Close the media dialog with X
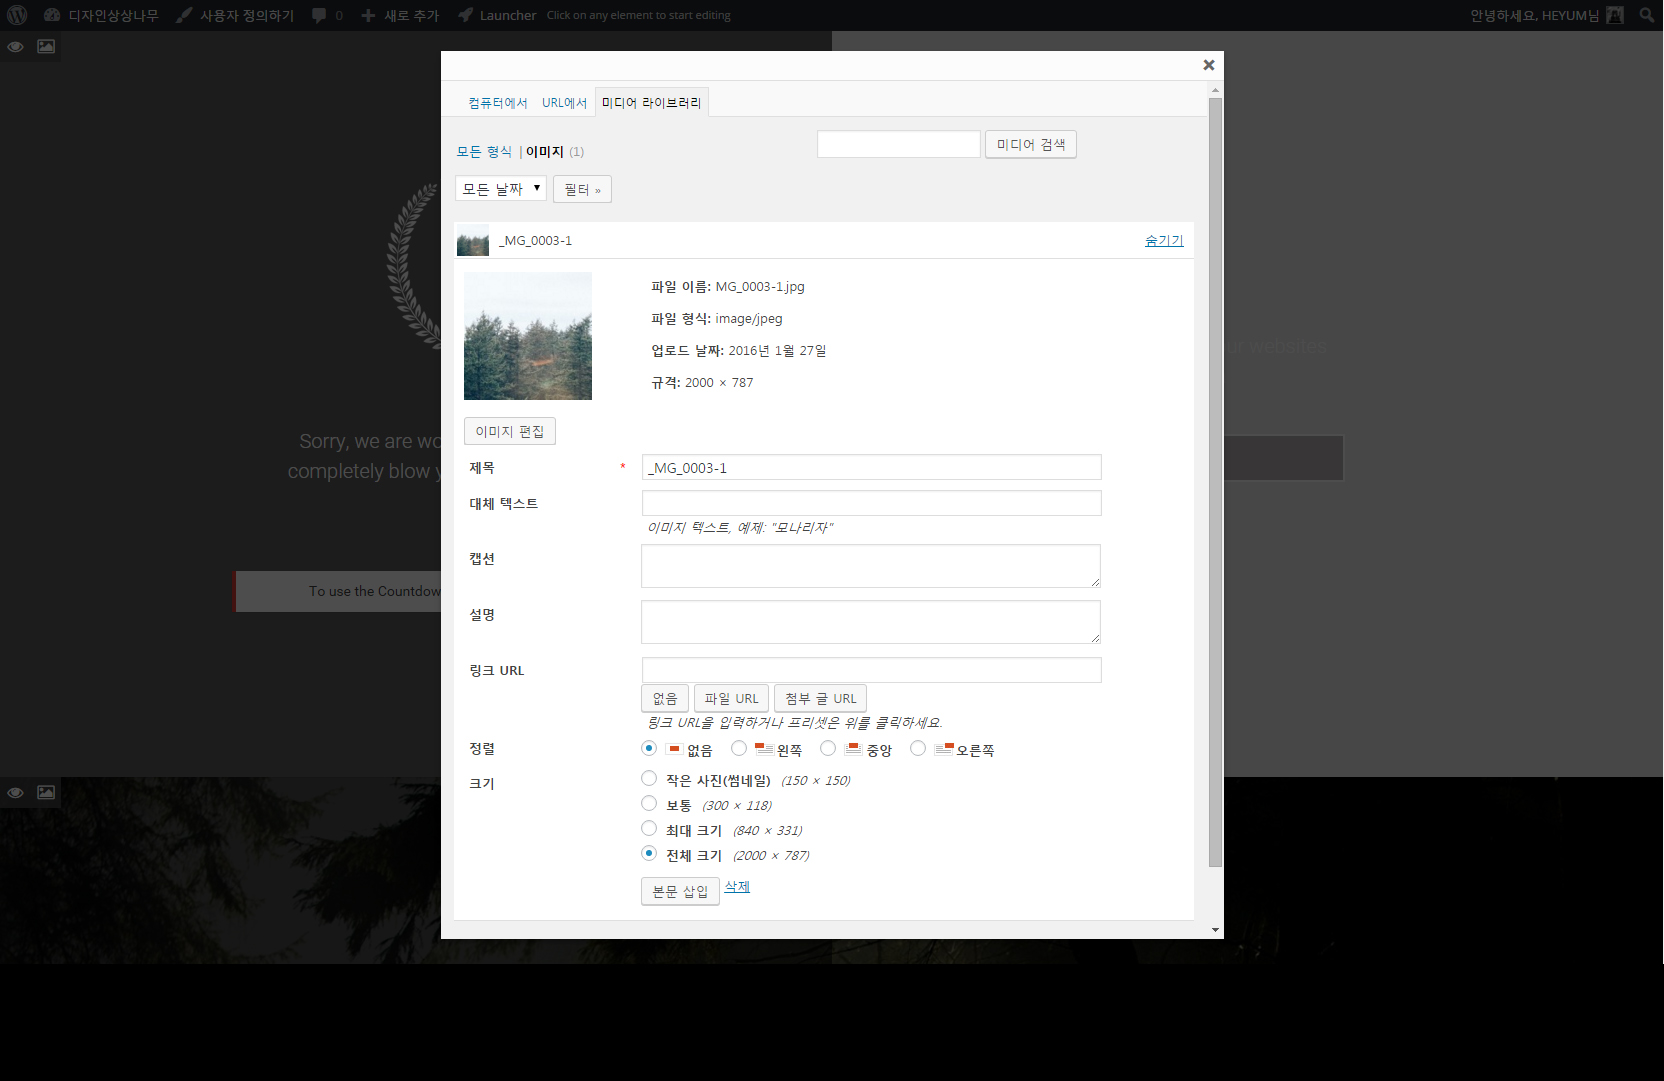Screen dimensions: 1664x1081 click(1208, 65)
